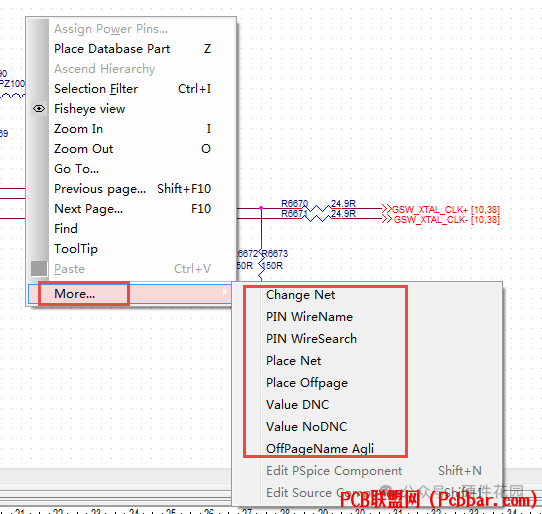Select Previous page... menu entry
The width and height of the screenshot is (542, 514).
pos(131,189)
